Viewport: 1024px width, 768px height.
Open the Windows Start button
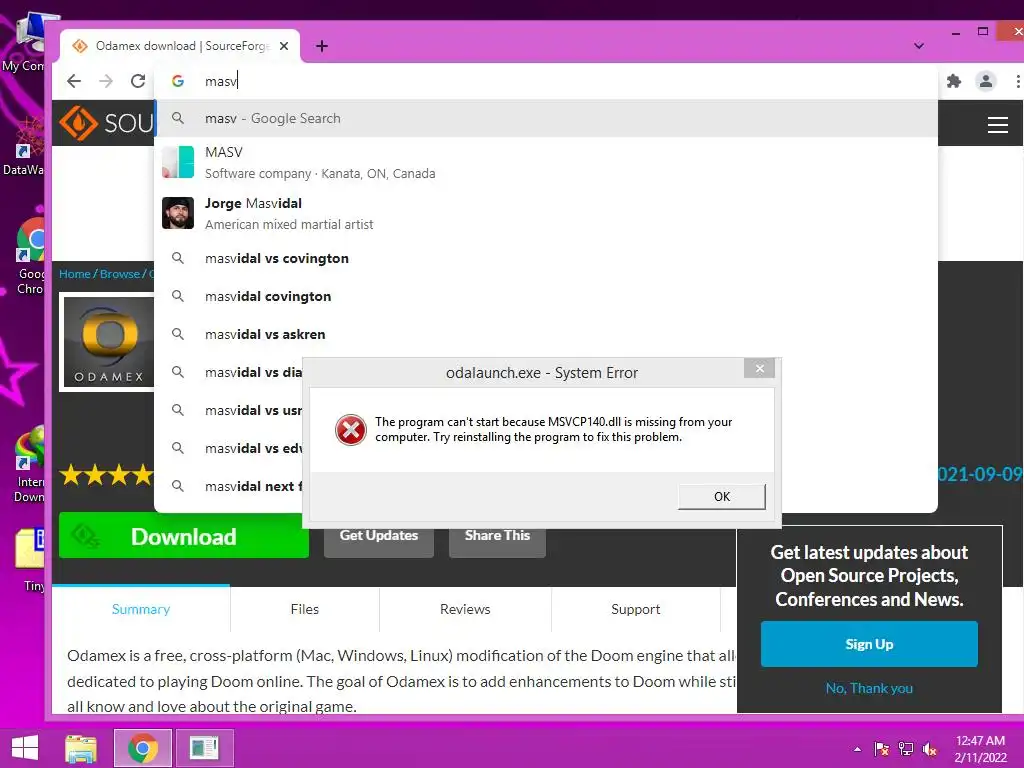tap(25, 748)
